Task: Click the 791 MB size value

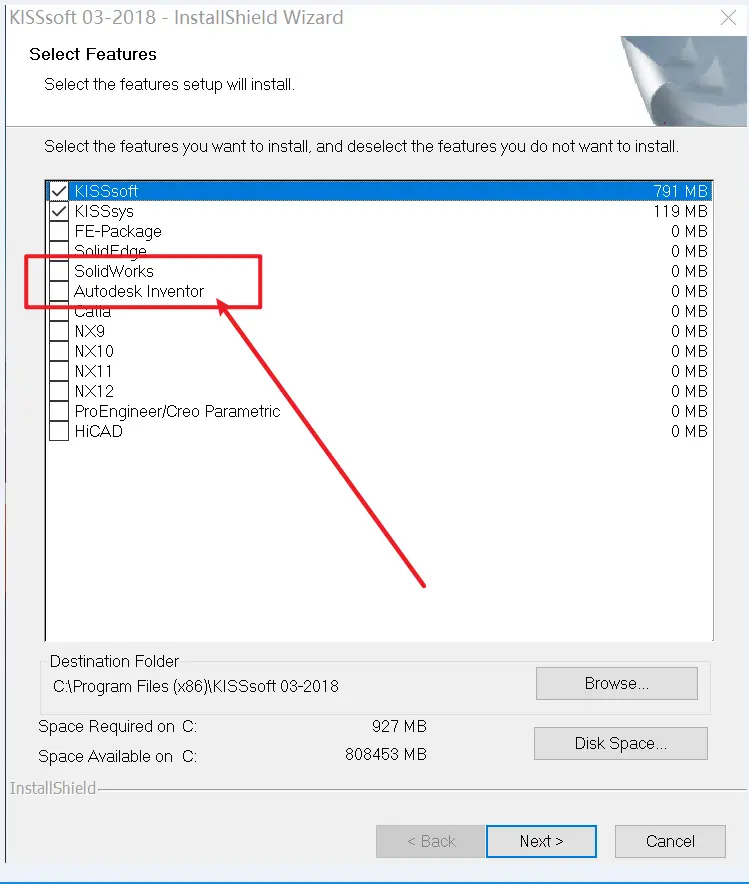Action: pos(680,191)
